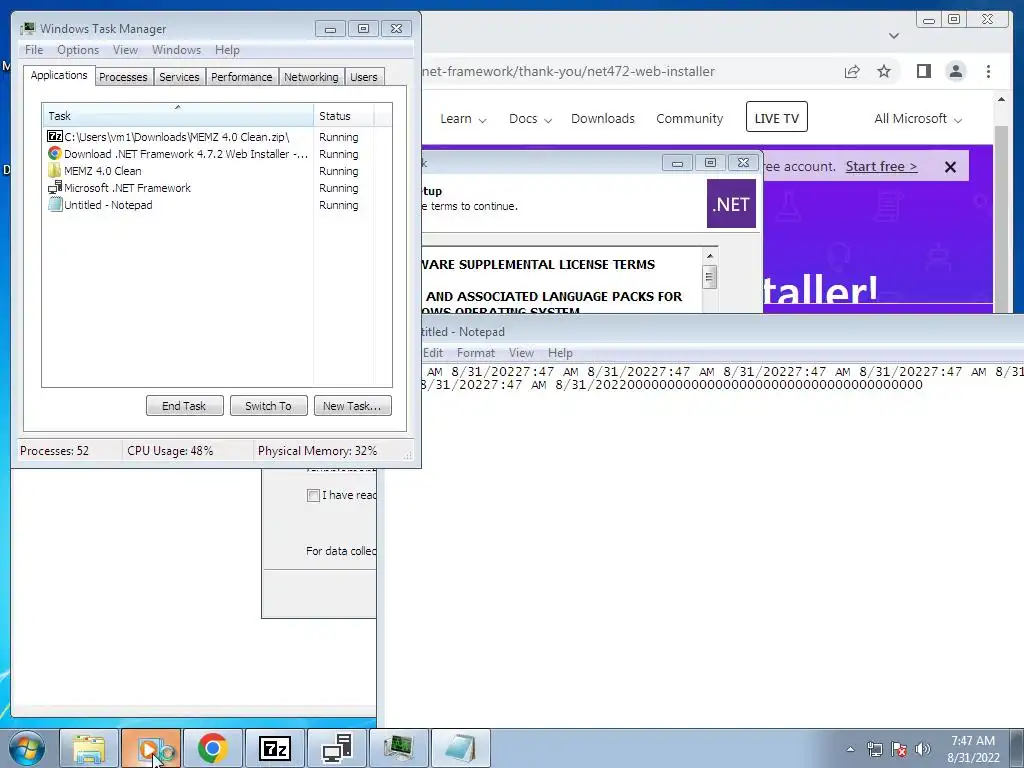Click Task Manager title bar icon
The height and width of the screenshot is (768, 1024).
[x=27, y=29]
